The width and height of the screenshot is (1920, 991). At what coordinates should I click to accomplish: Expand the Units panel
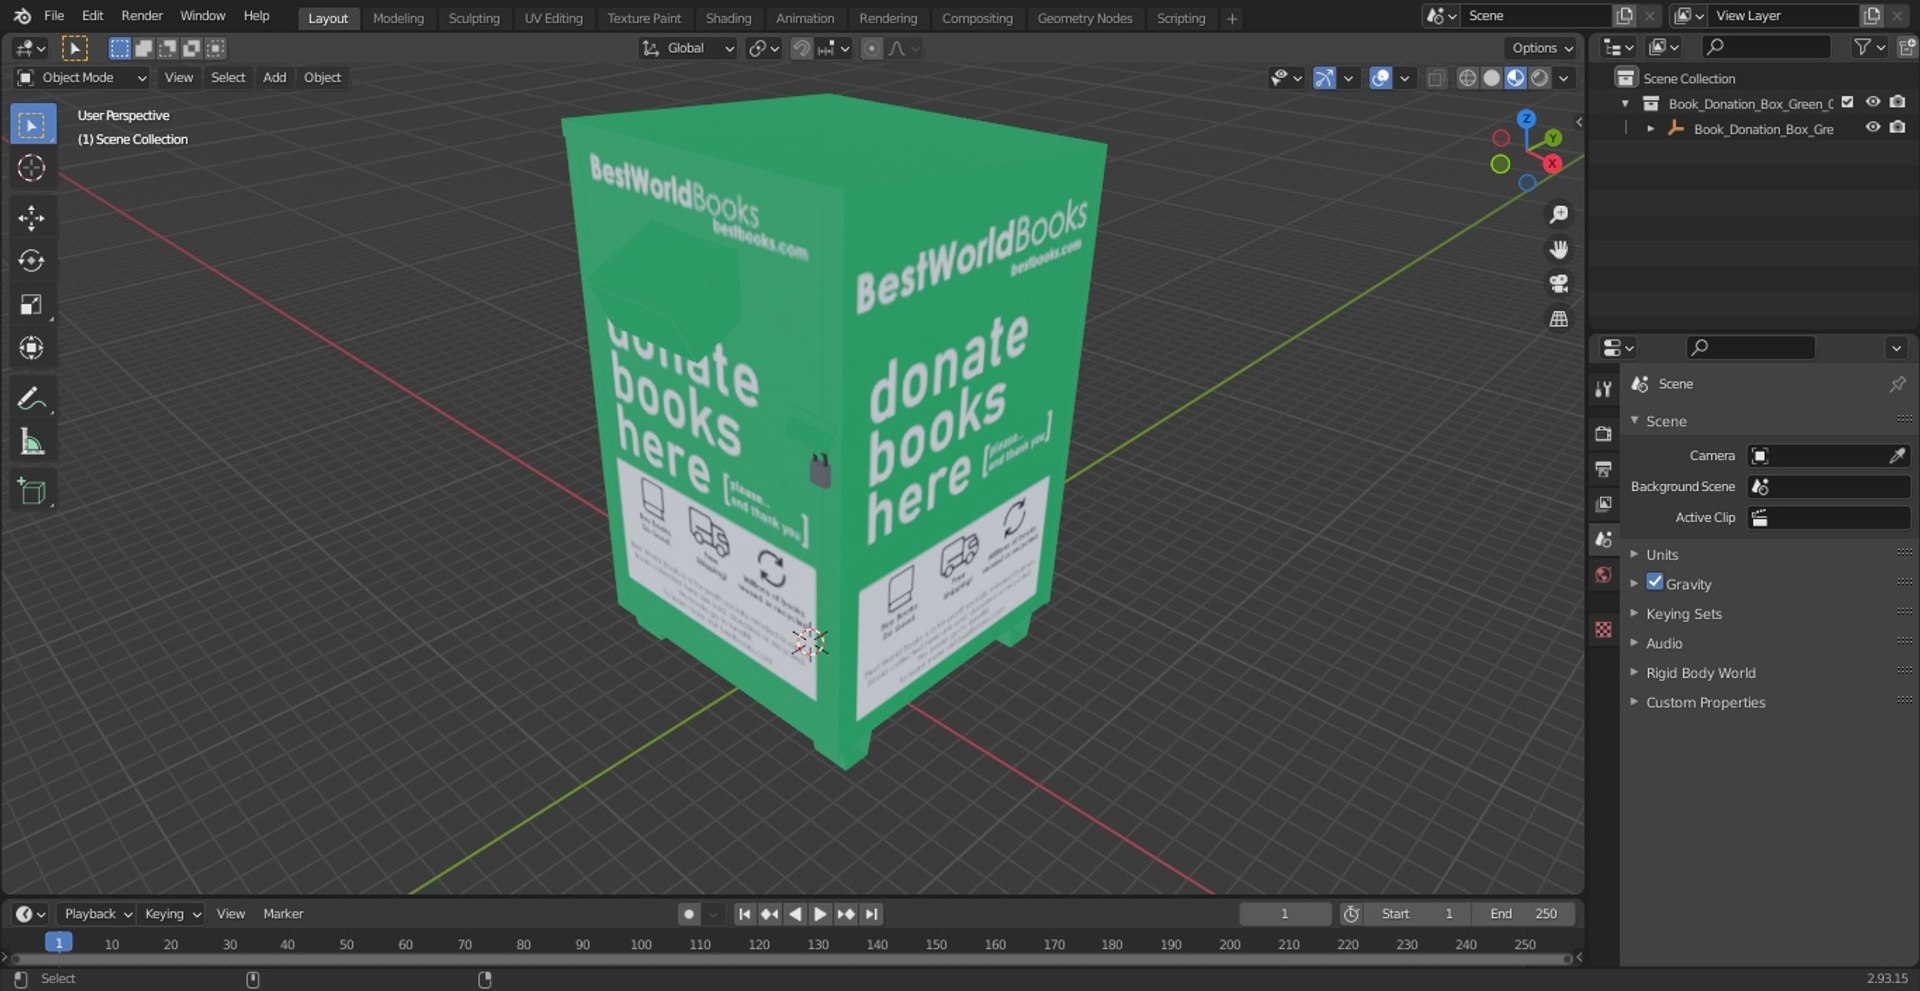pyautogui.click(x=1661, y=554)
